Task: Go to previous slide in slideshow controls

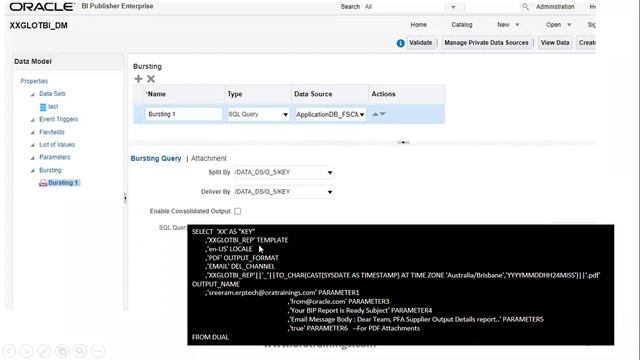Action: 9,351
